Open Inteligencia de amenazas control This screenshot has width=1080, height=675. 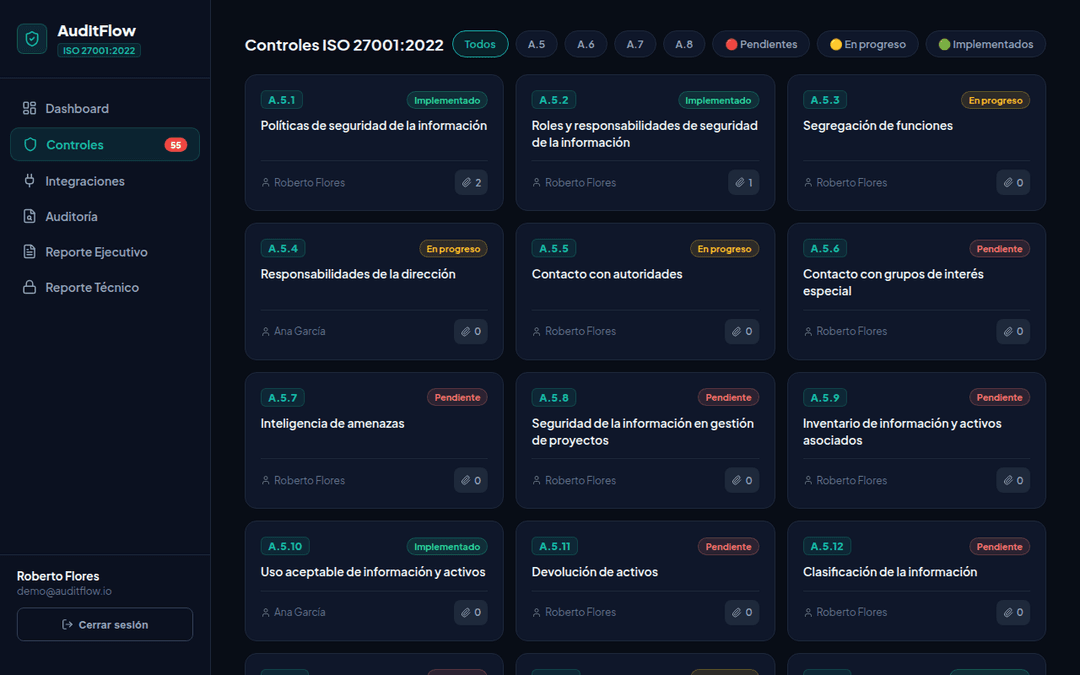click(x=333, y=424)
